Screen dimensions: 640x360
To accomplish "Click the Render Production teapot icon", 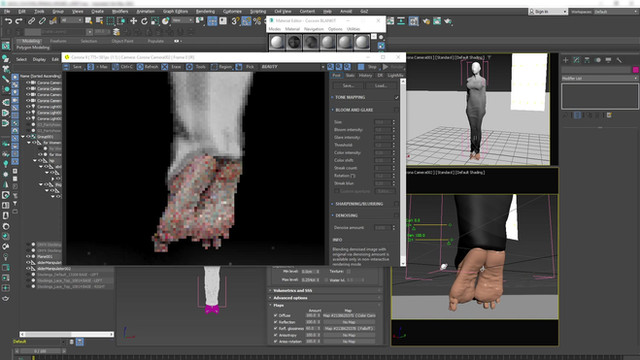I will 448,21.
